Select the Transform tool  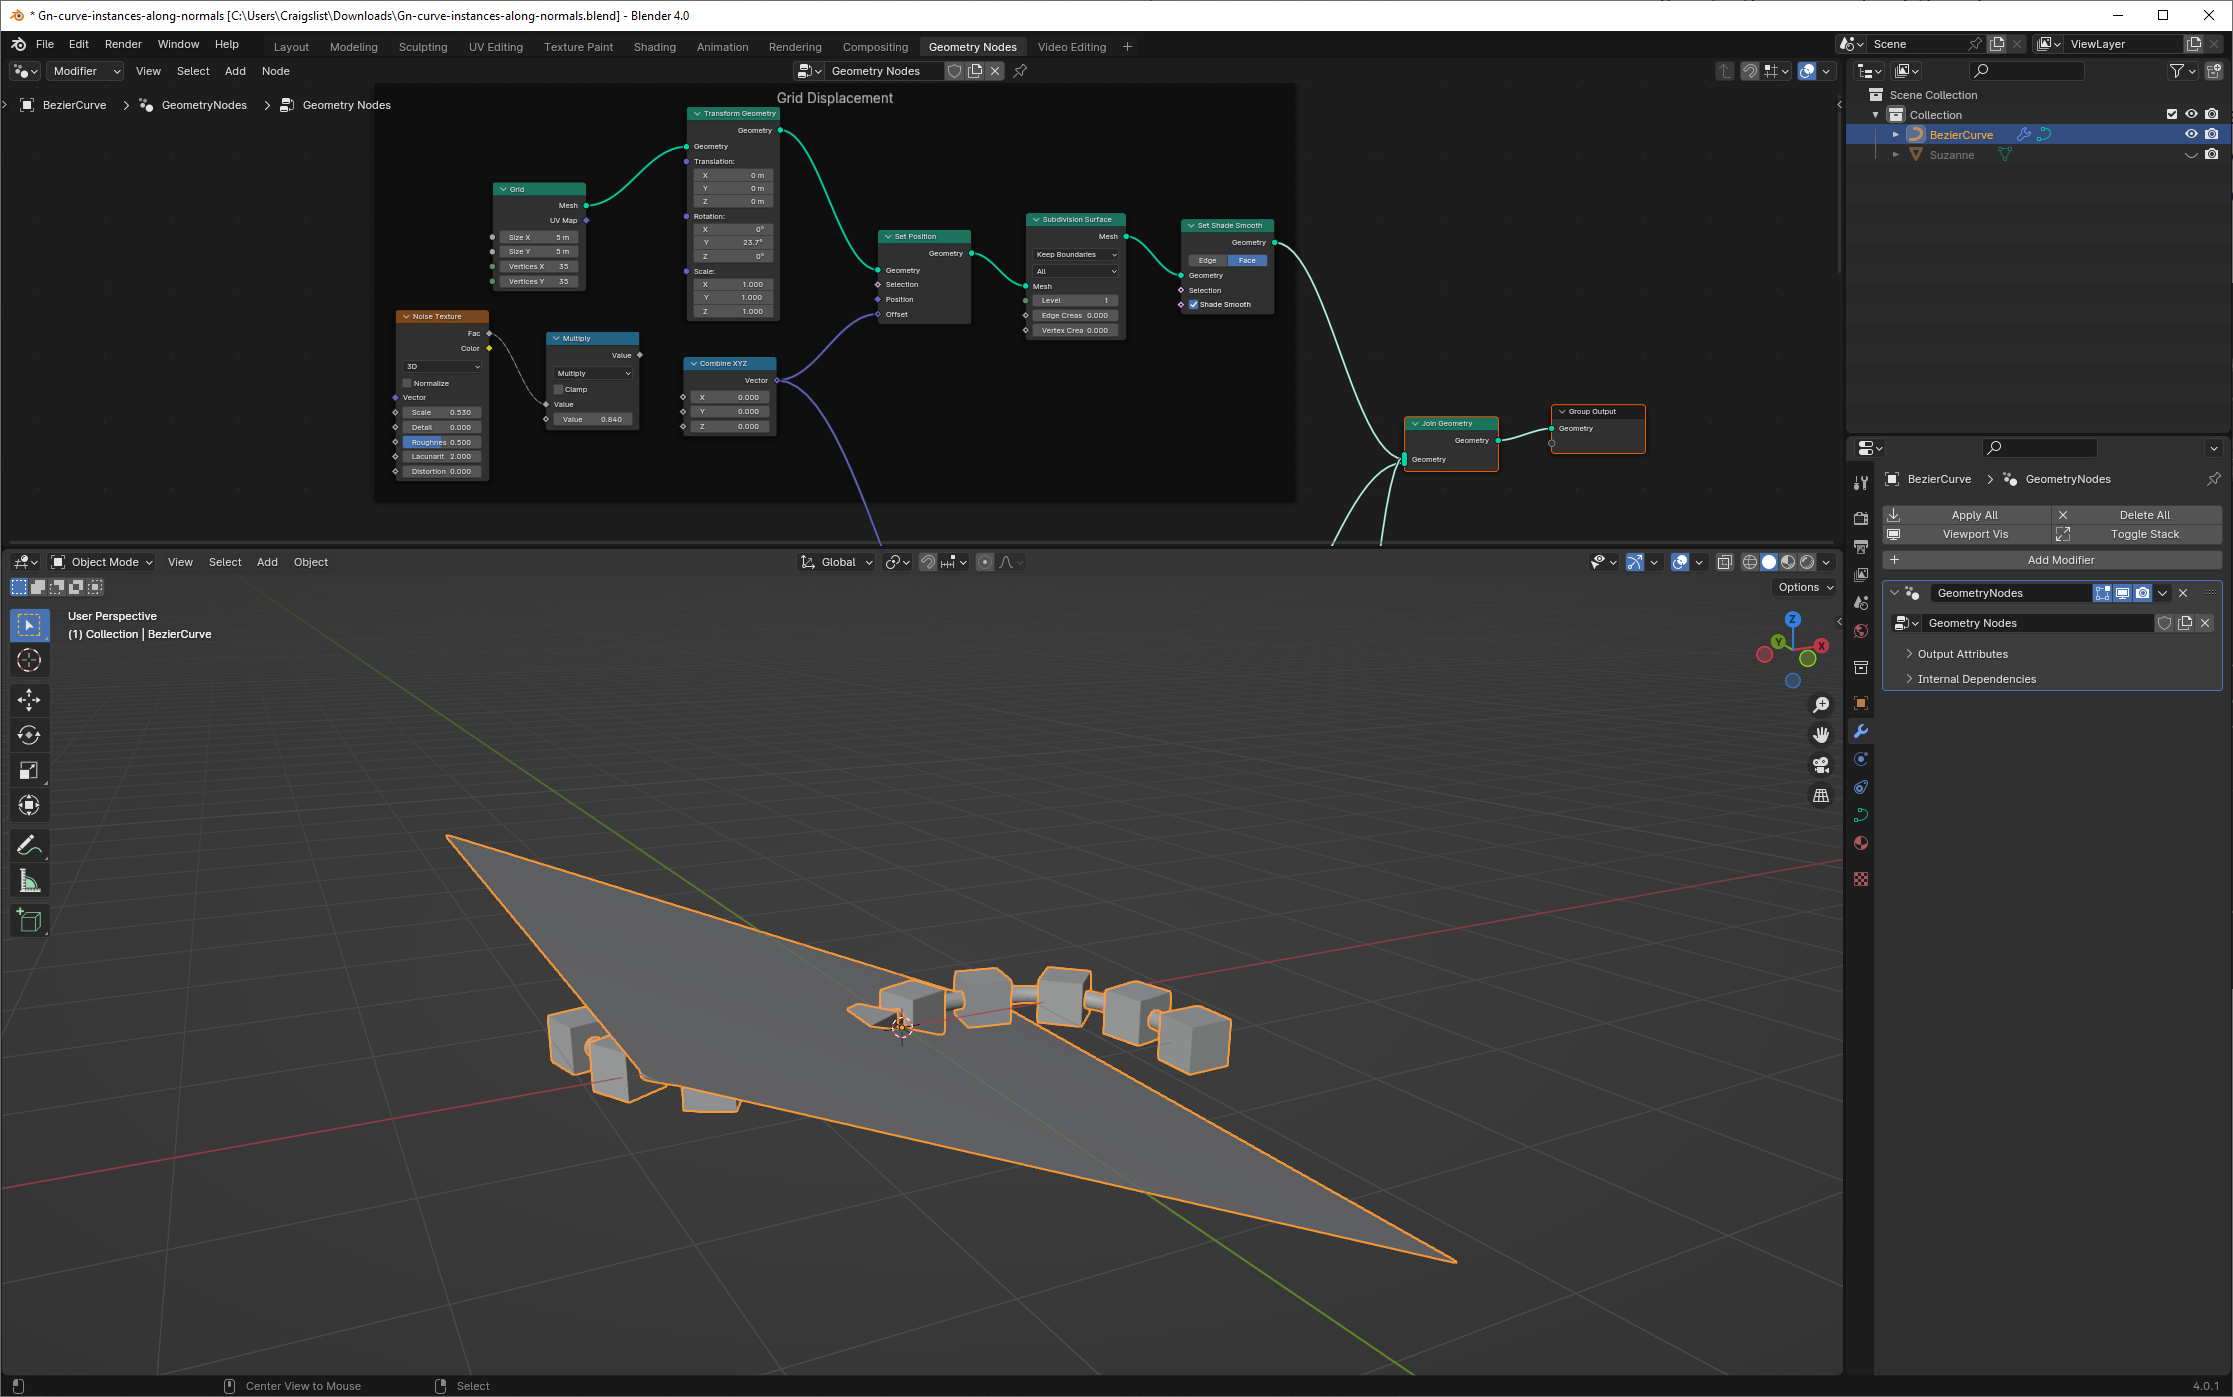[29, 805]
